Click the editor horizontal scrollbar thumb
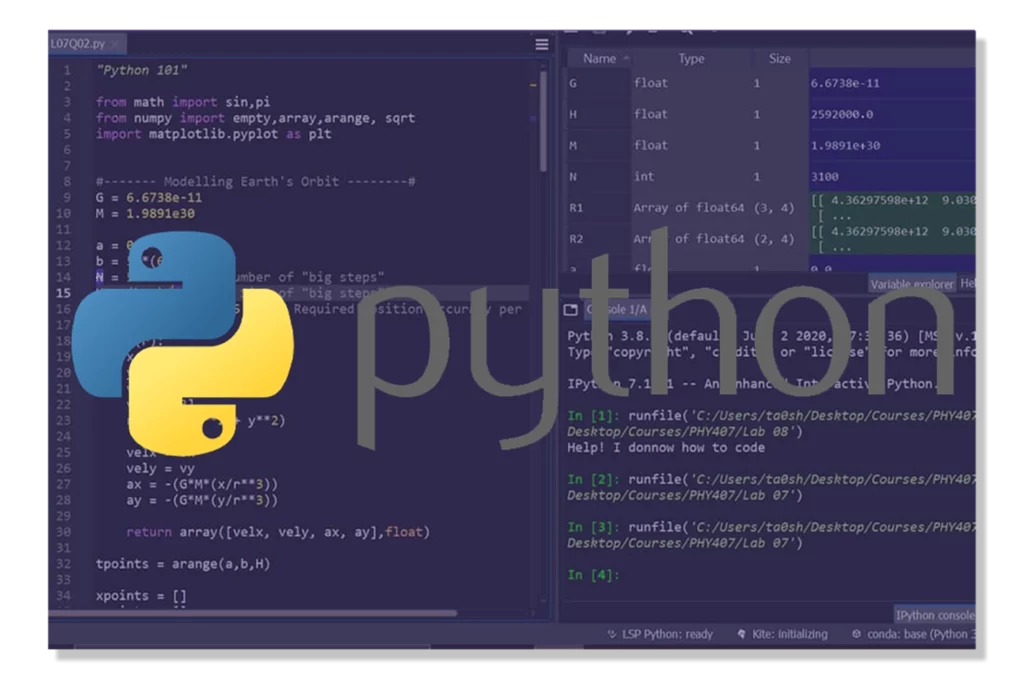This screenshot has height=680, width=1024. 253,613
